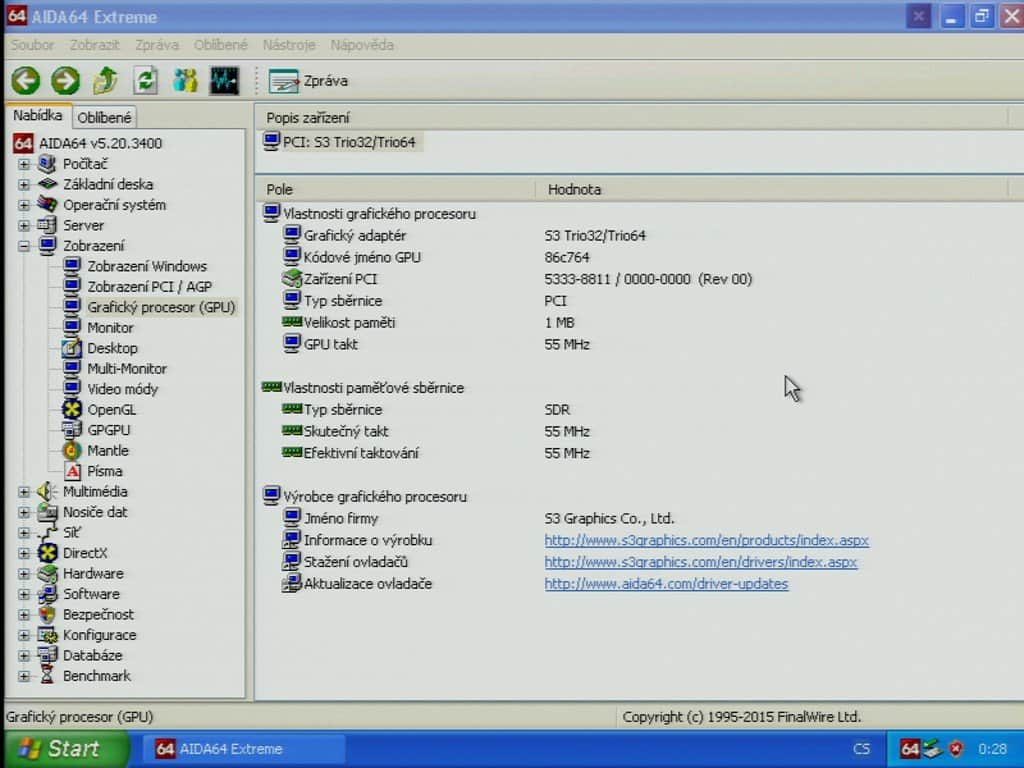This screenshot has width=1024, height=768.
Task: Click the Multi-Monitor item icon
Action: pyautogui.click(x=72, y=368)
